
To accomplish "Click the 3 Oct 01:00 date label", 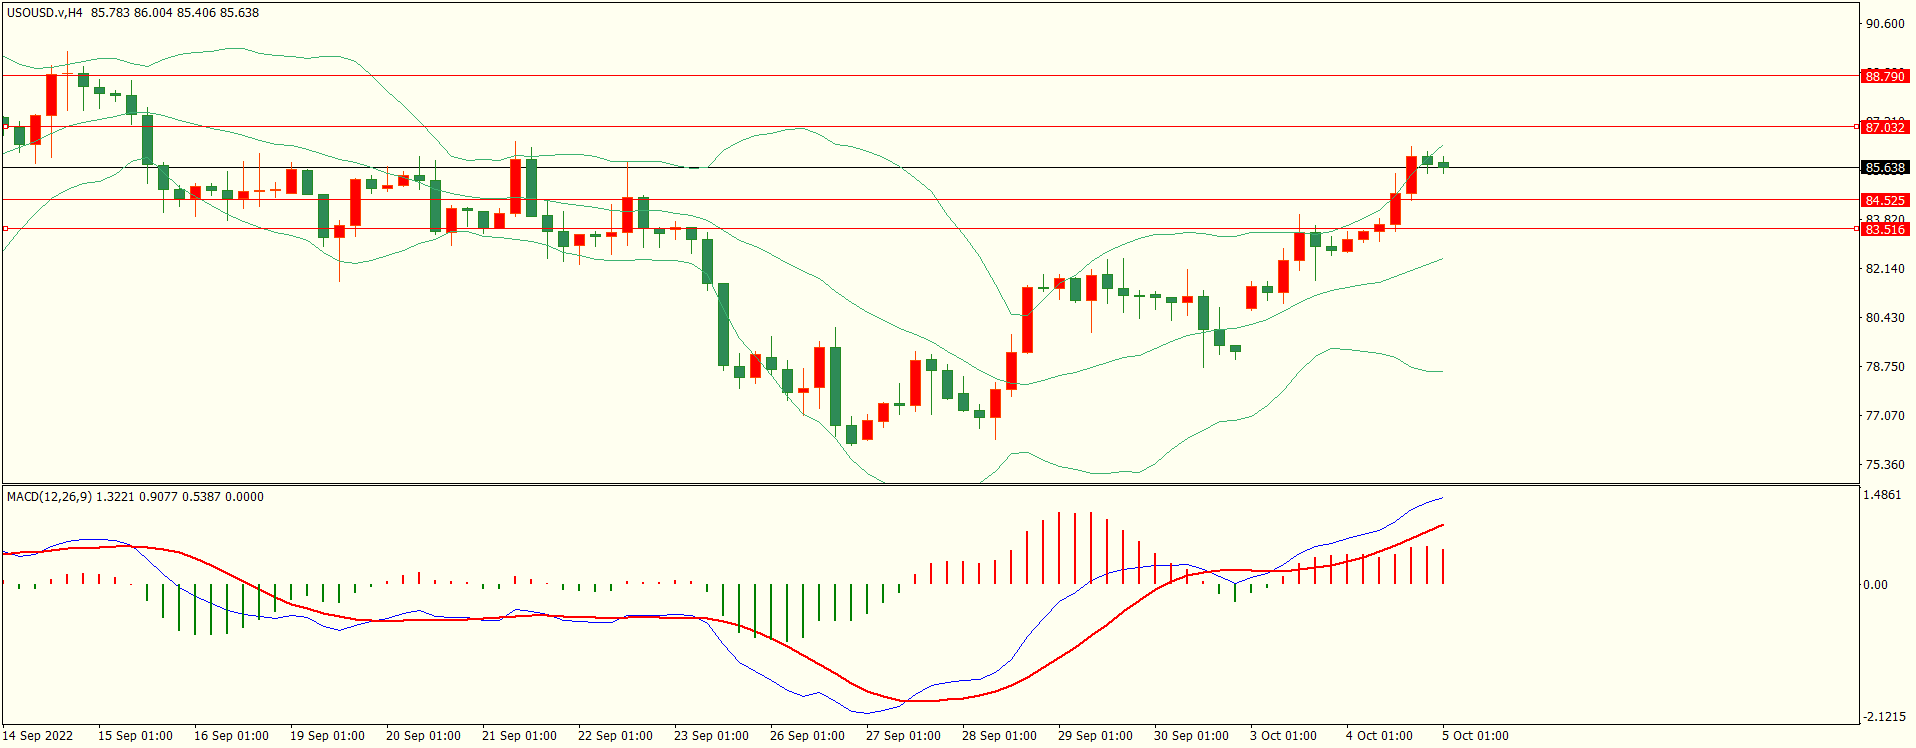I will (1283, 736).
